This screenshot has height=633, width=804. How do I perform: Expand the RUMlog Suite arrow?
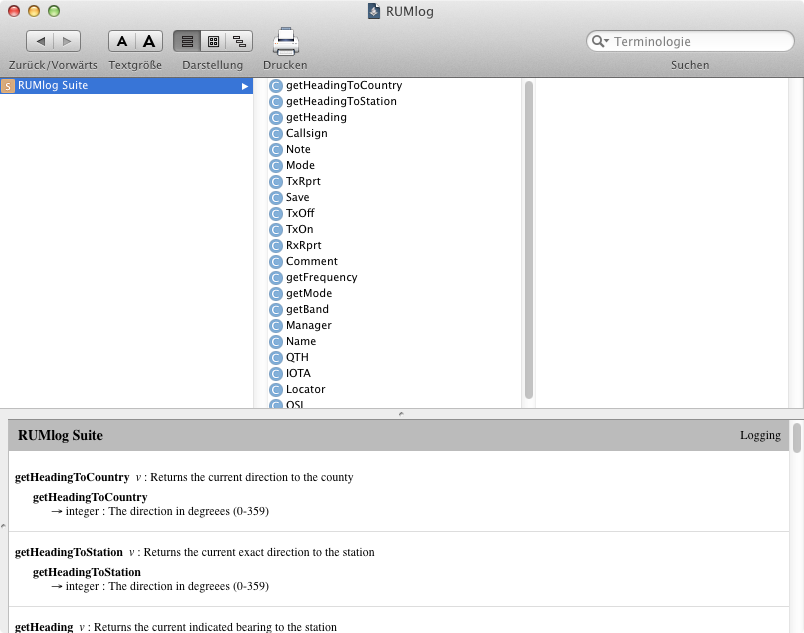point(245,86)
